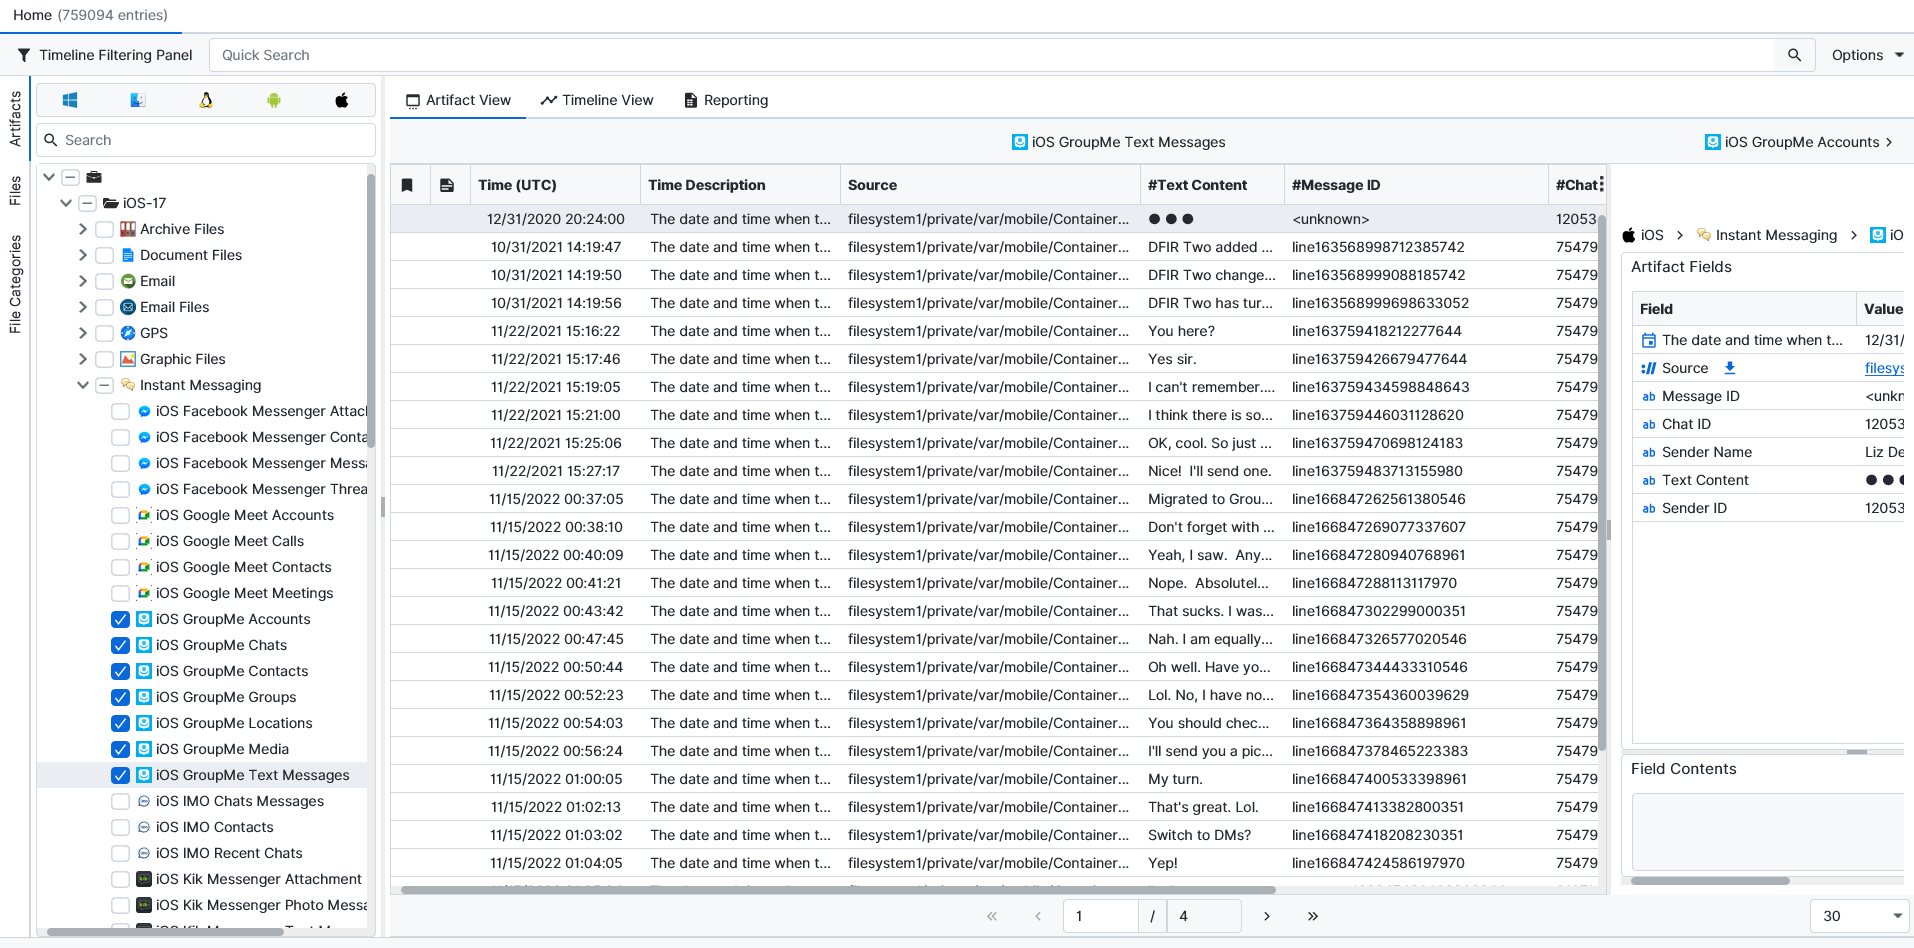Image resolution: width=1914 pixels, height=948 pixels.
Task: Select the Android platform filter icon
Action: click(274, 100)
